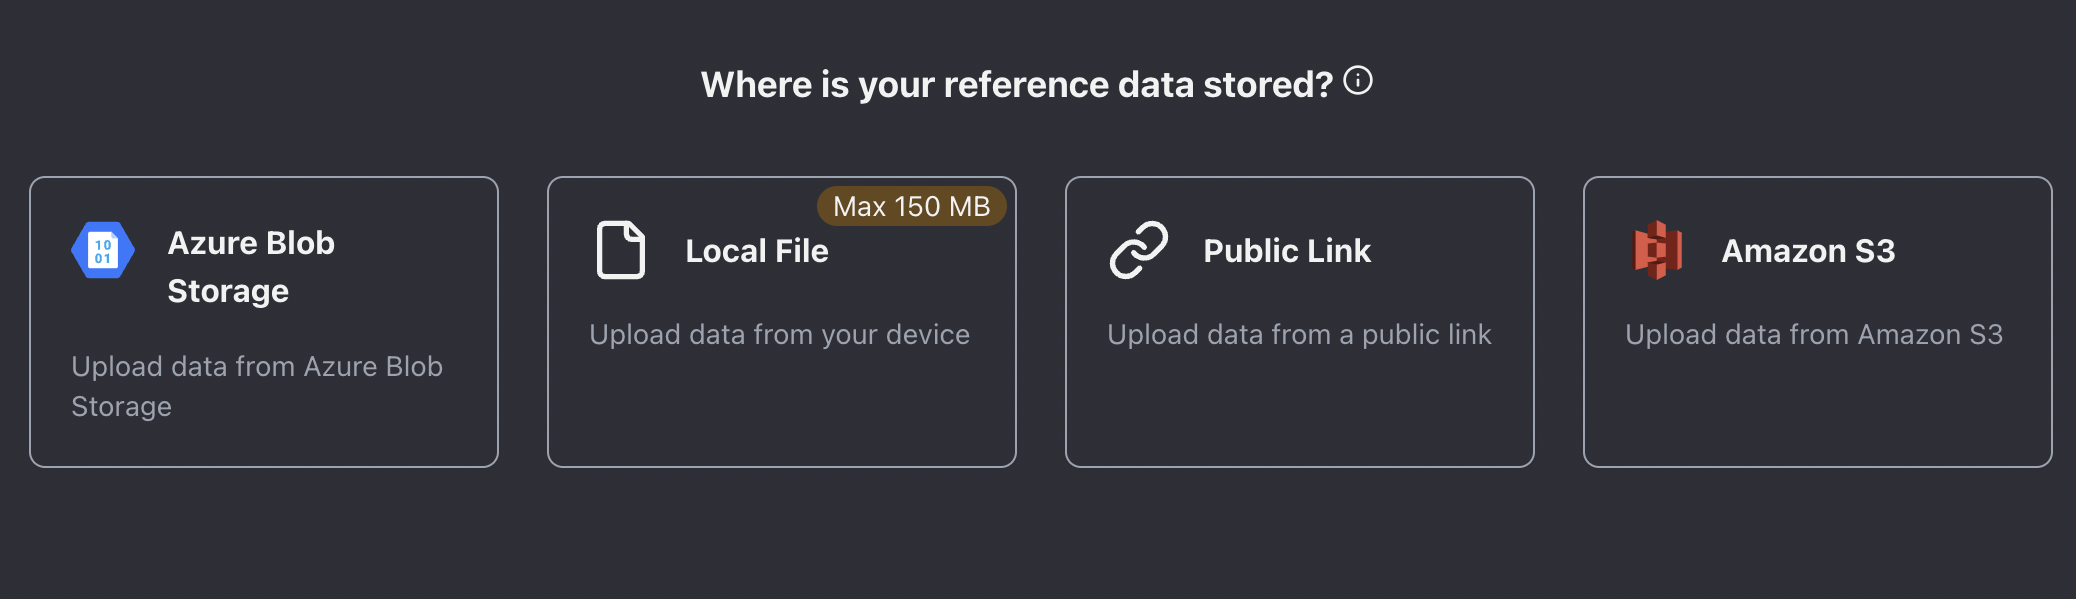This screenshot has height=599, width=2076.
Task: Click Upload data from your device description
Action: point(780,335)
